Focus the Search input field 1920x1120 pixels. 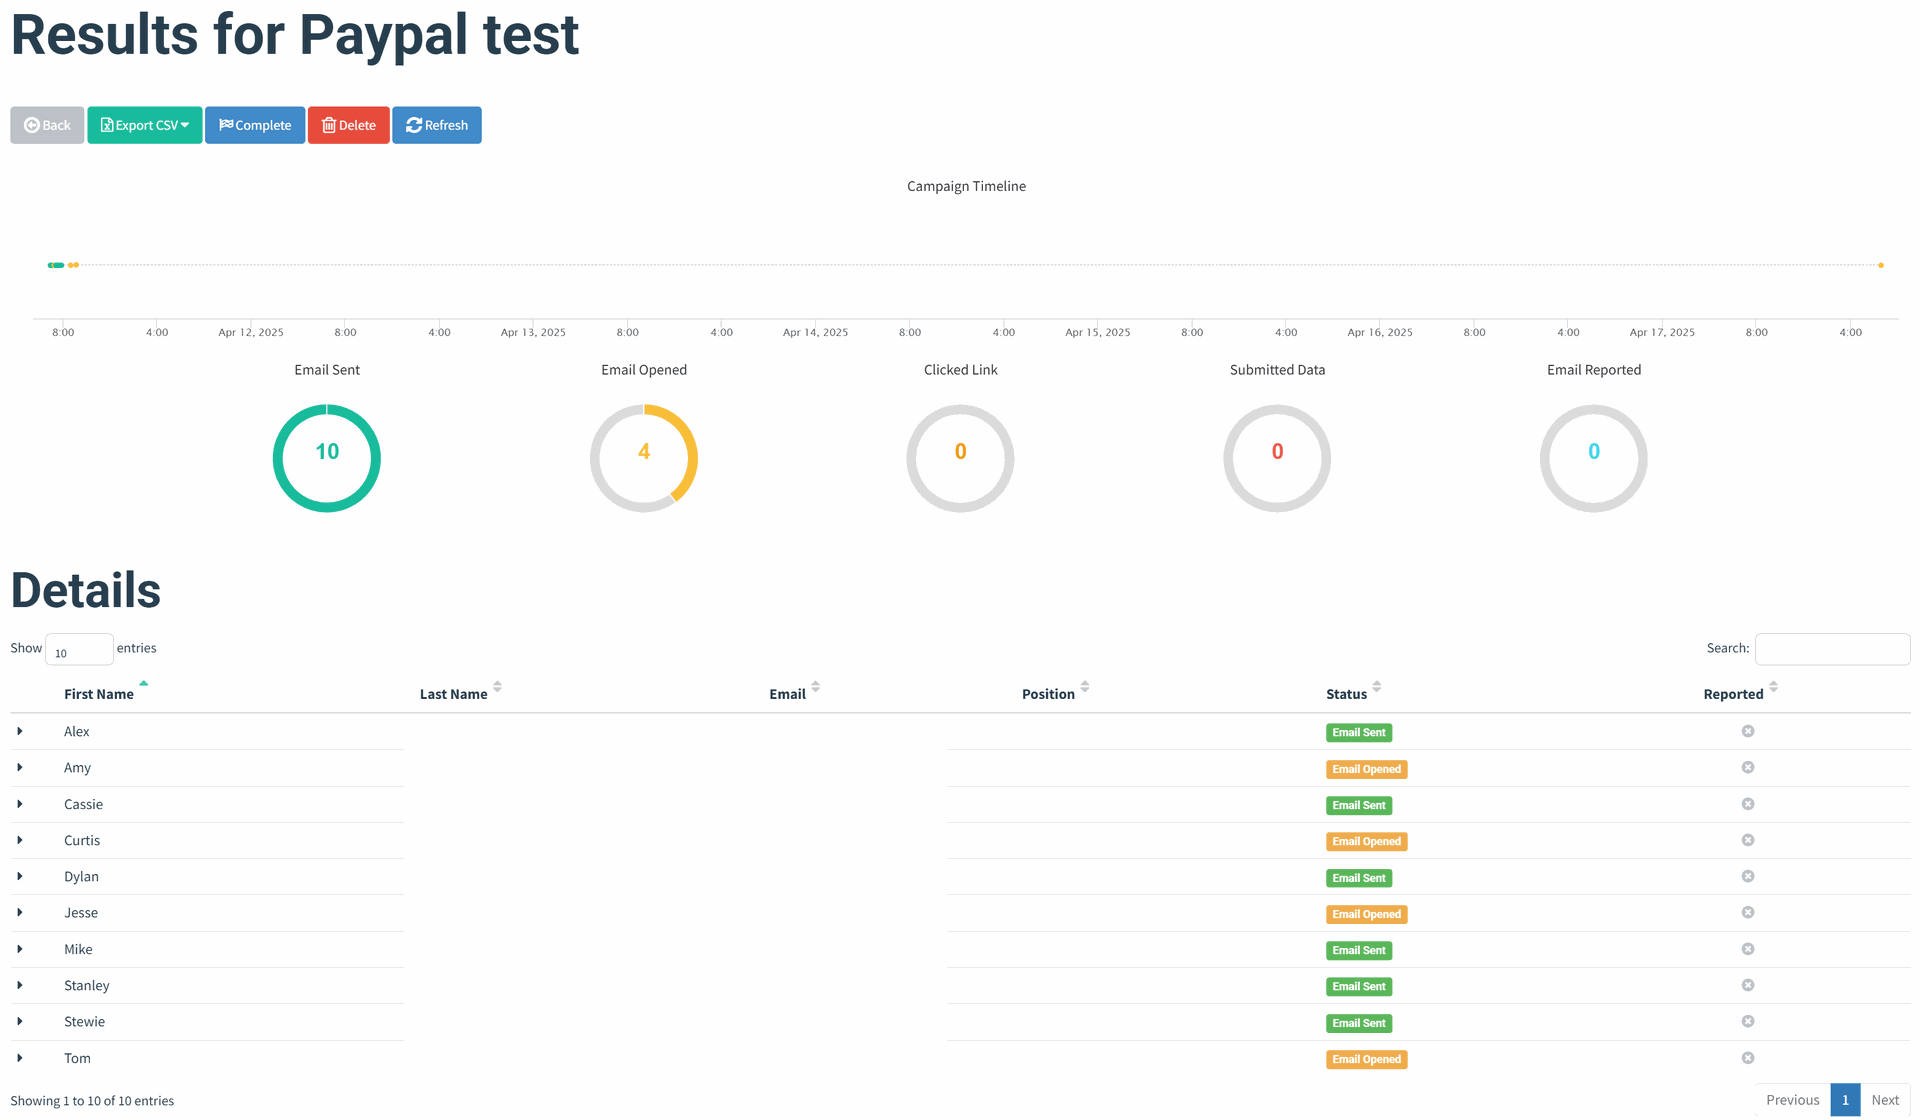(1831, 649)
